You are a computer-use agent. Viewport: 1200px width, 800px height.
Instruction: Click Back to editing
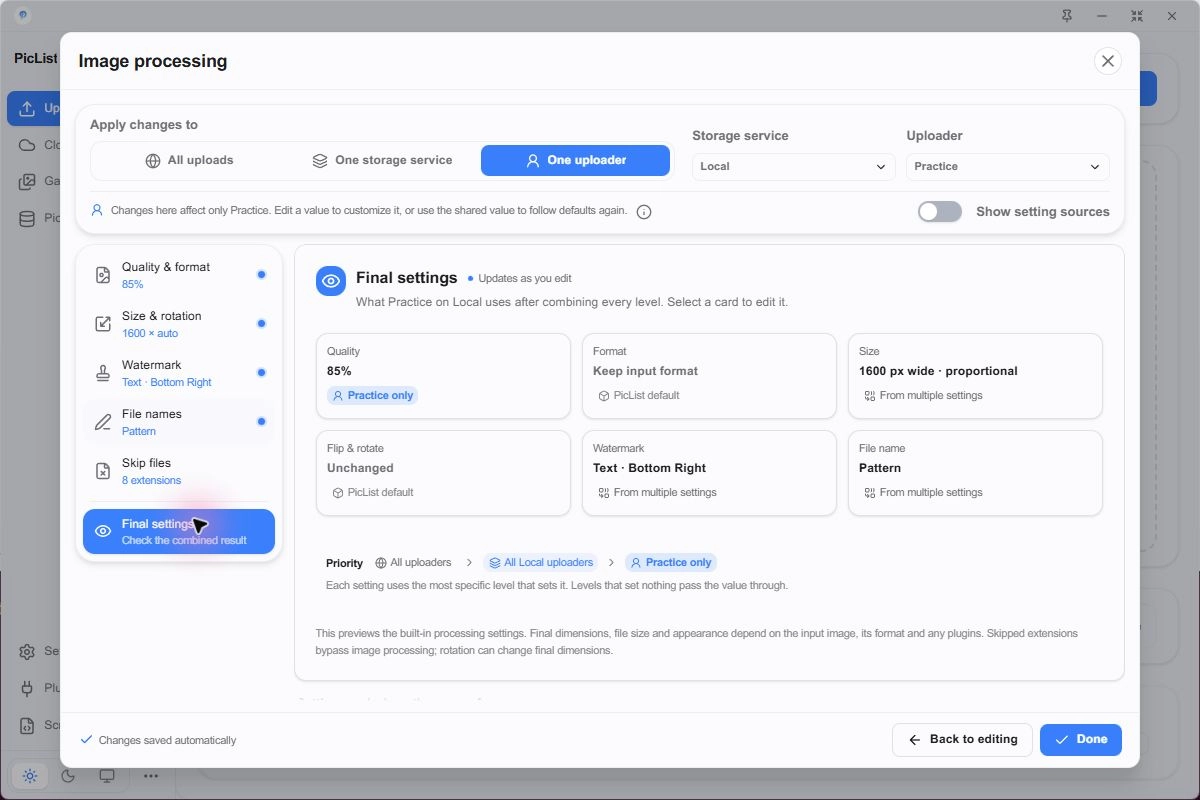click(962, 740)
